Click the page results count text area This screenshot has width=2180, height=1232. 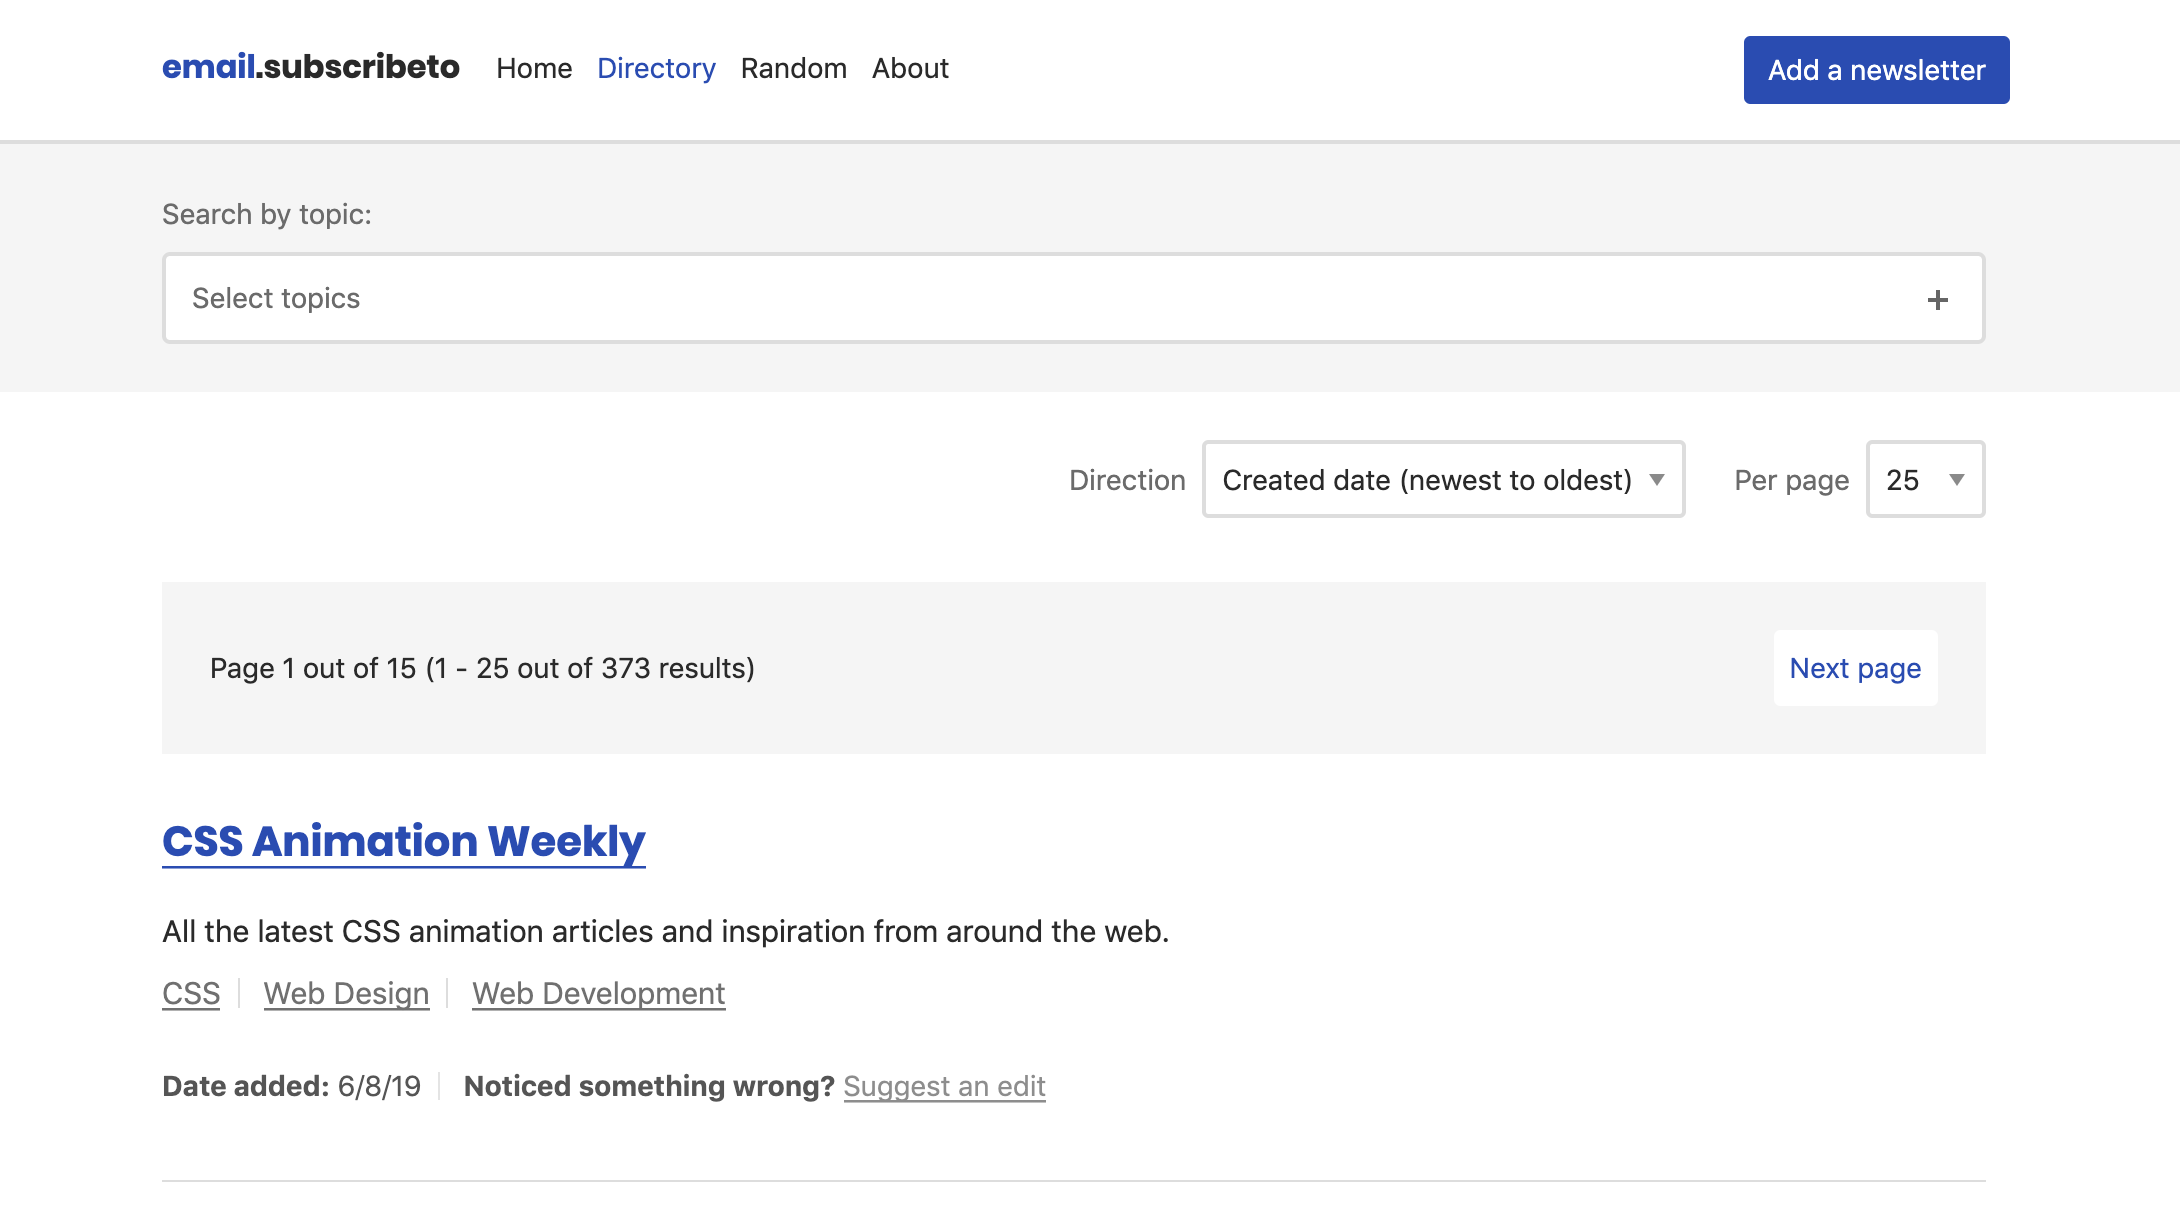tap(482, 667)
